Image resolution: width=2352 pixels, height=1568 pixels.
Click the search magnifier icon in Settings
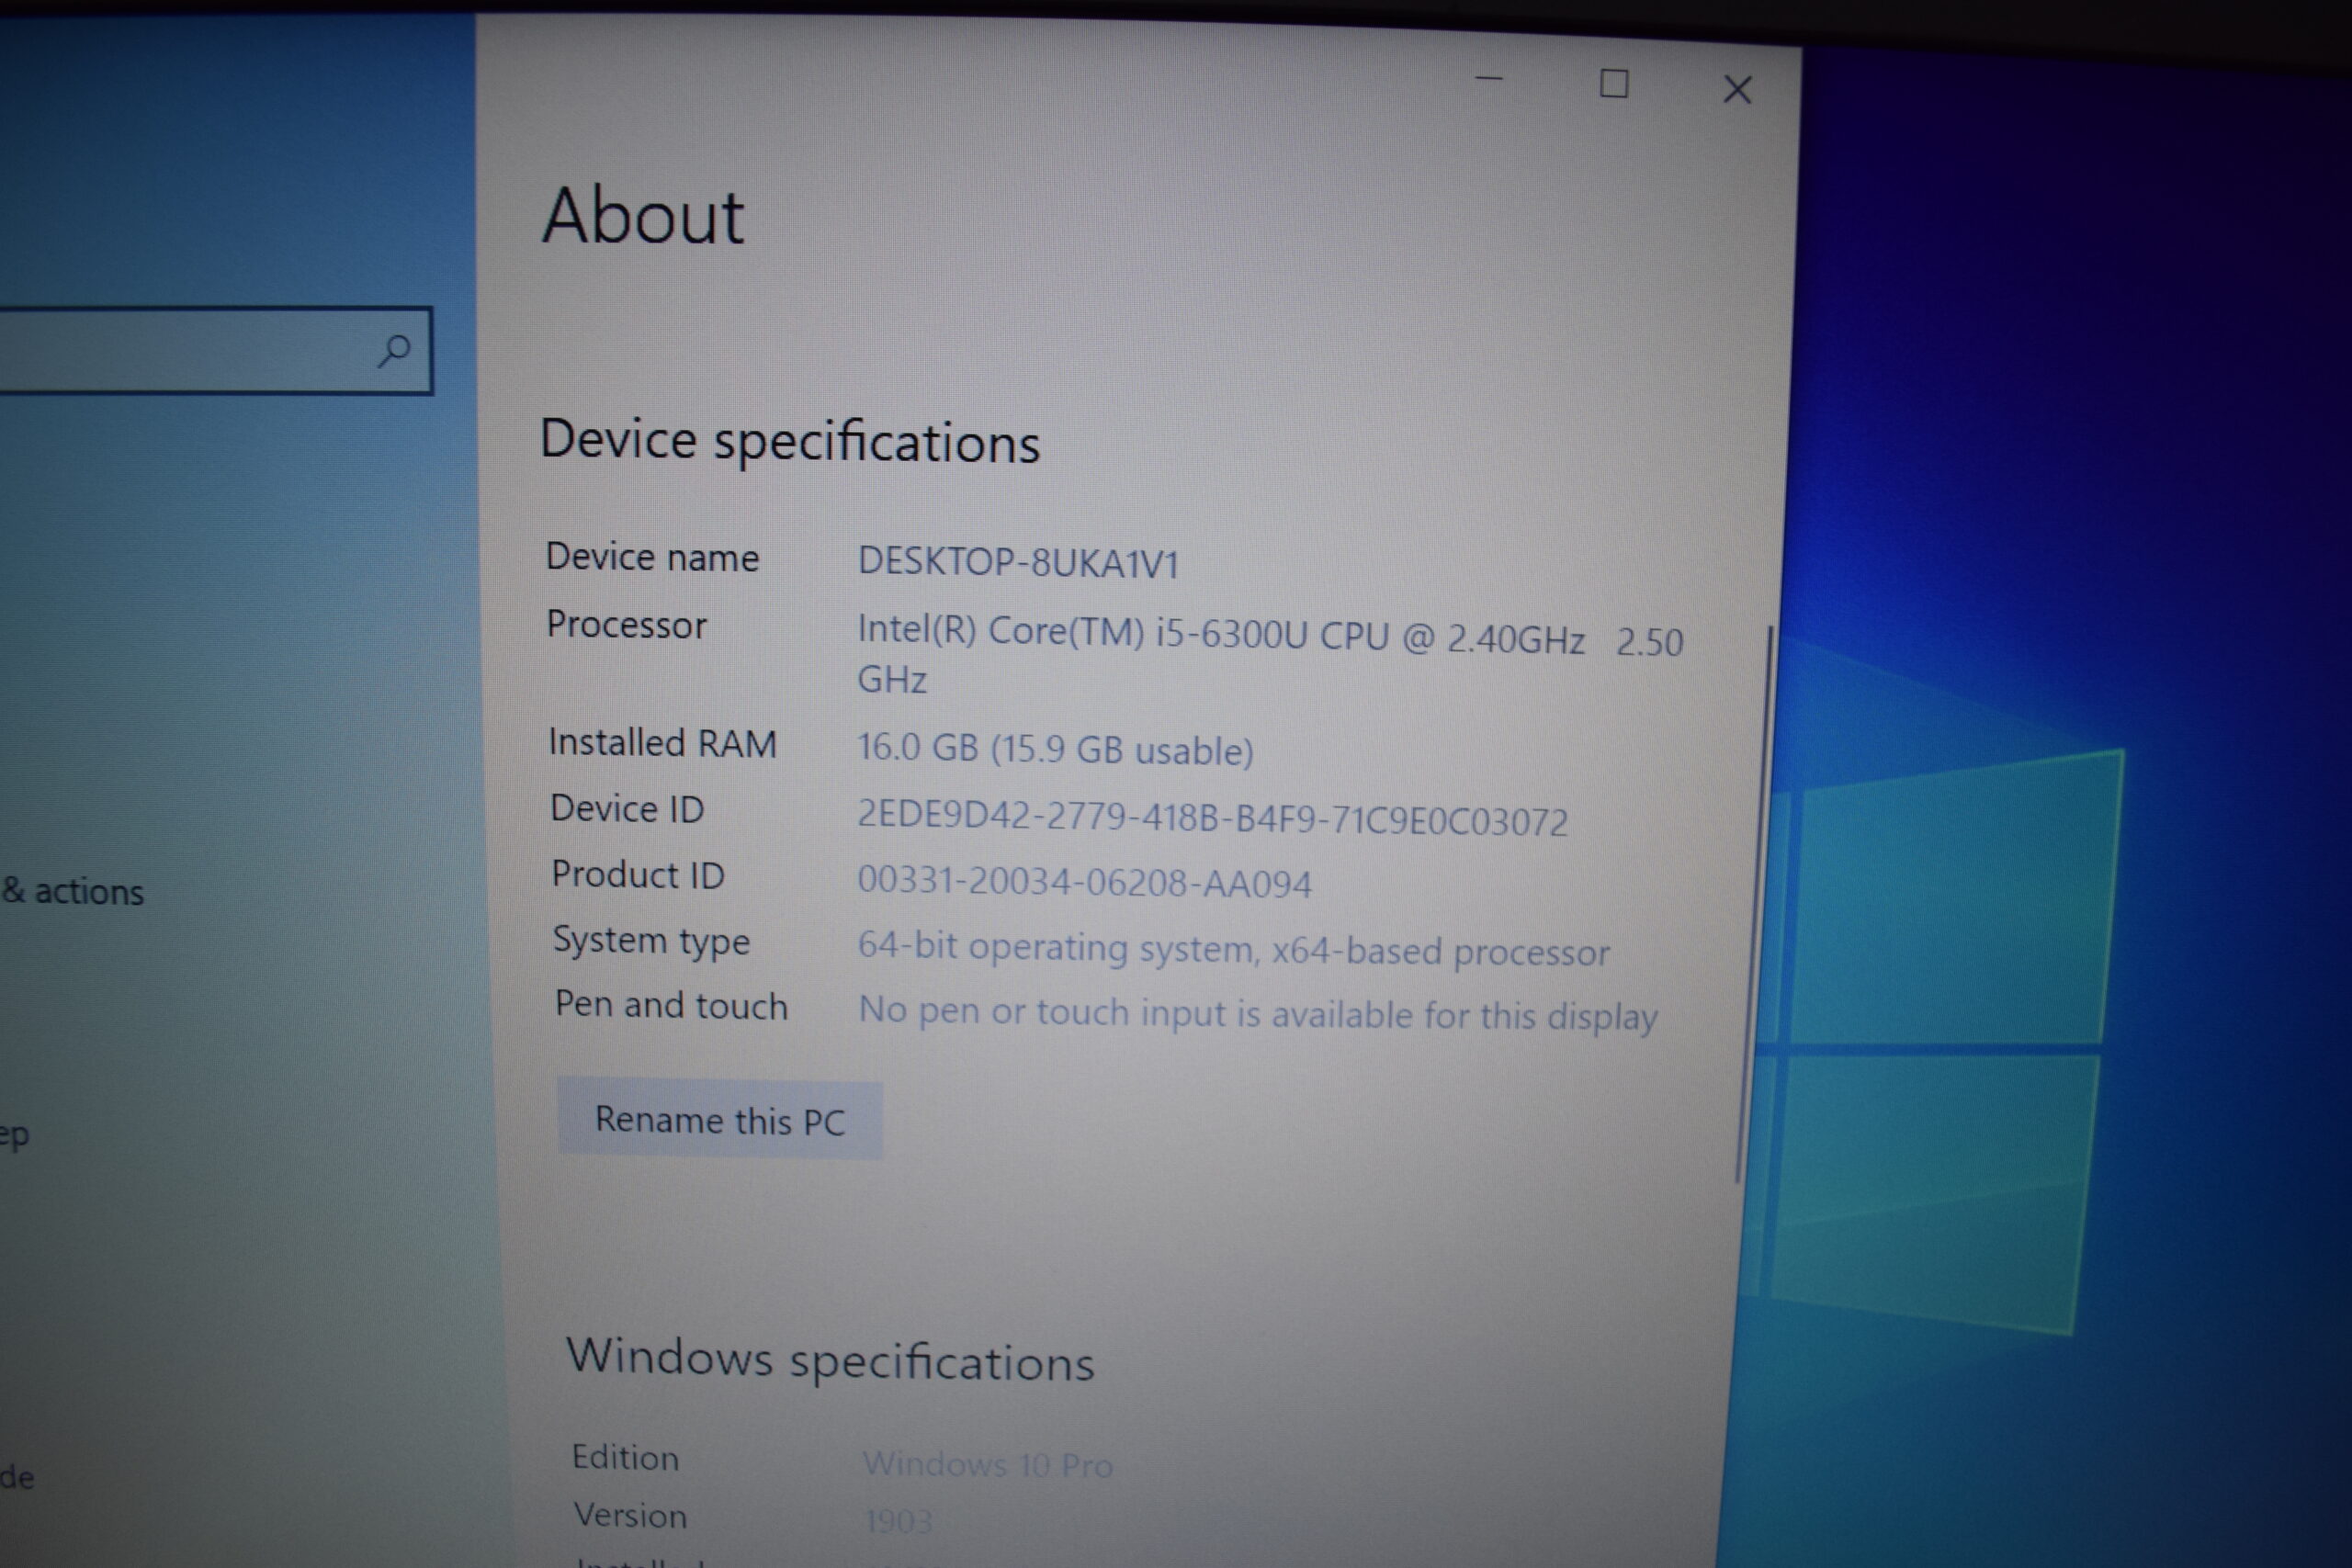(394, 350)
